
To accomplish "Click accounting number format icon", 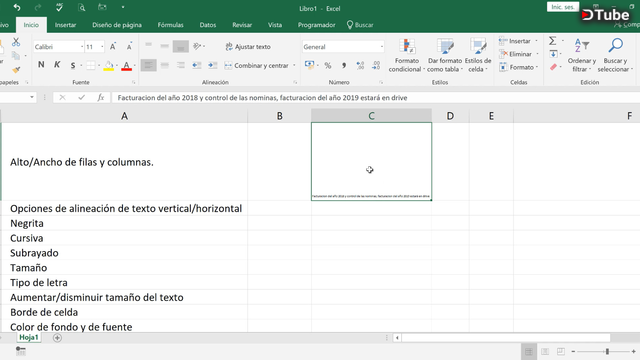I will [309, 65].
